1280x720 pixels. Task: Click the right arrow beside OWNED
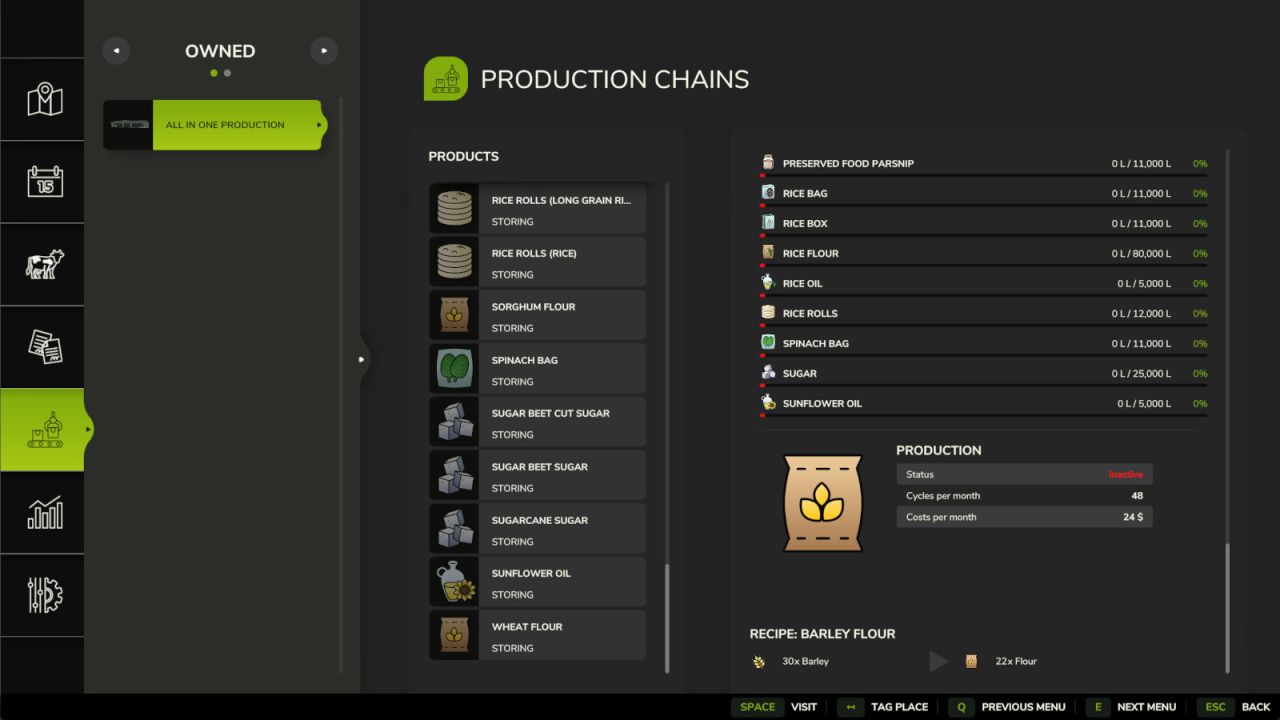click(x=324, y=50)
